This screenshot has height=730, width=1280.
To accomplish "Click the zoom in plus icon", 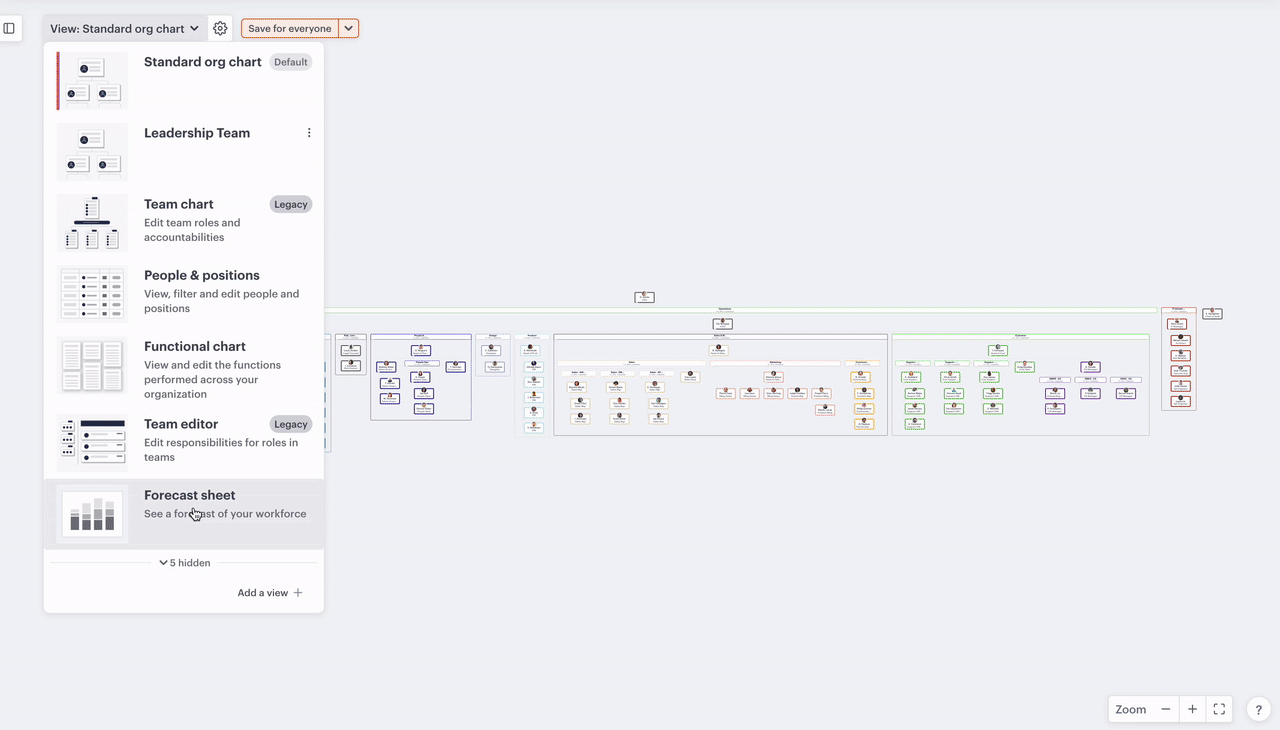I will point(1192,709).
